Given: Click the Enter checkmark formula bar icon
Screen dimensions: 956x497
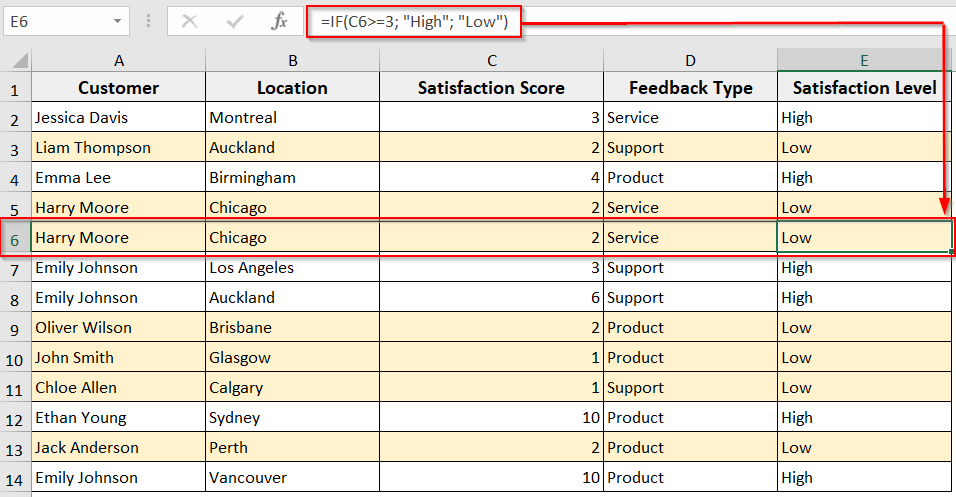Looking at the screenshot, I should (x=236, y=21).
